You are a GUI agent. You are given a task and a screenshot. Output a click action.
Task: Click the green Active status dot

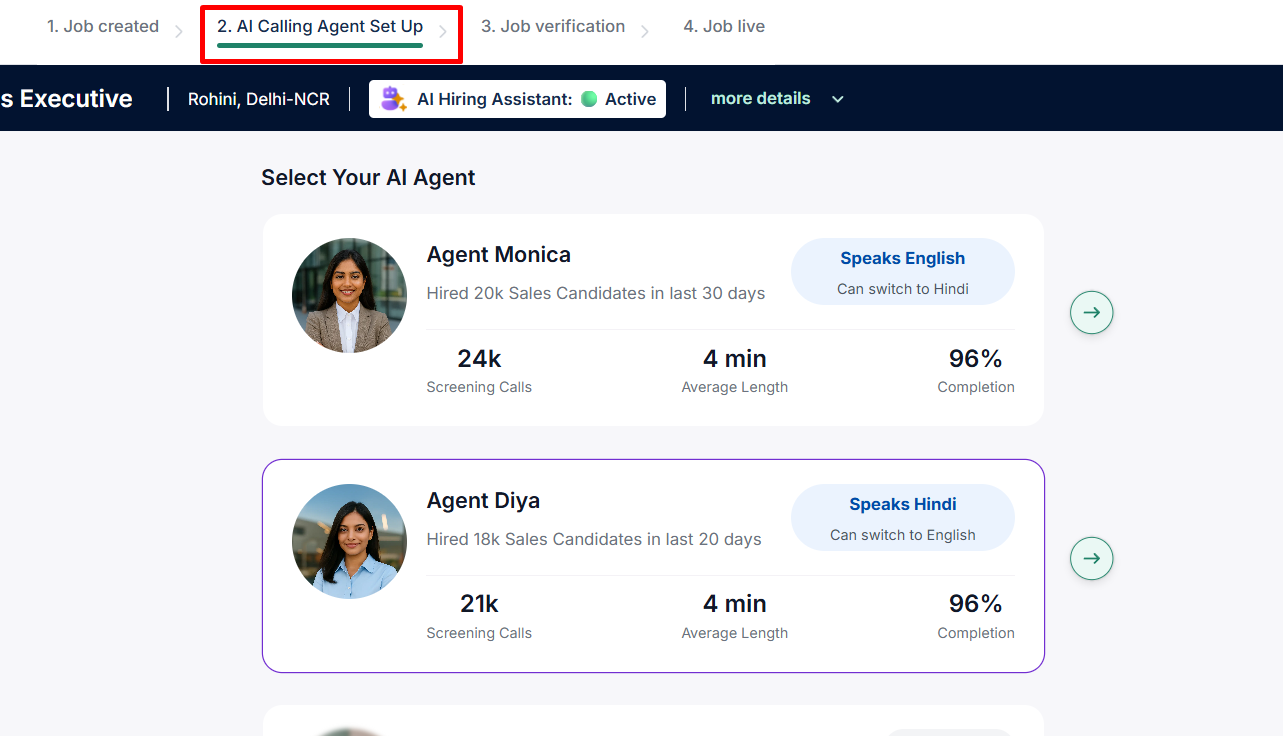pyautogui.click(x=589, y=99)
